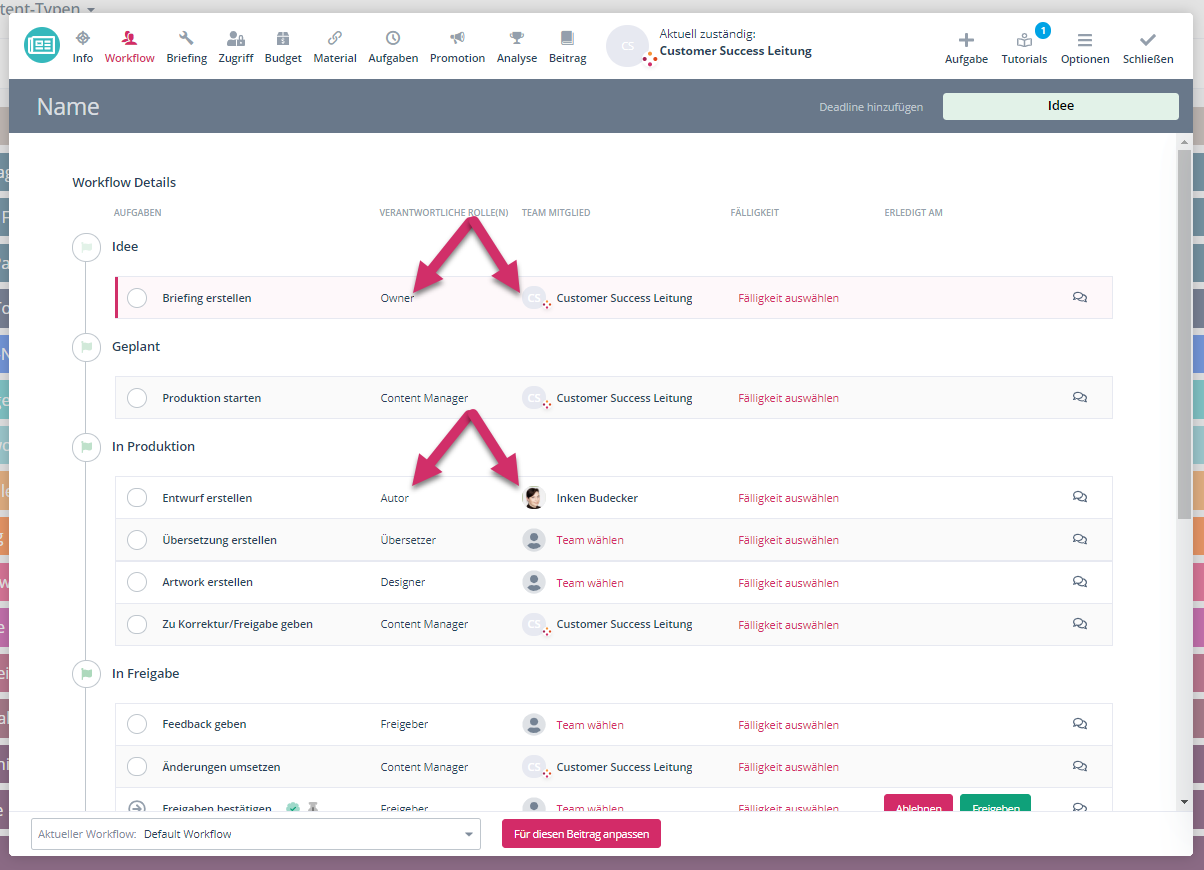Switch to the Info tab
Screen dimensions: 1204x870
tap(83, 47)
